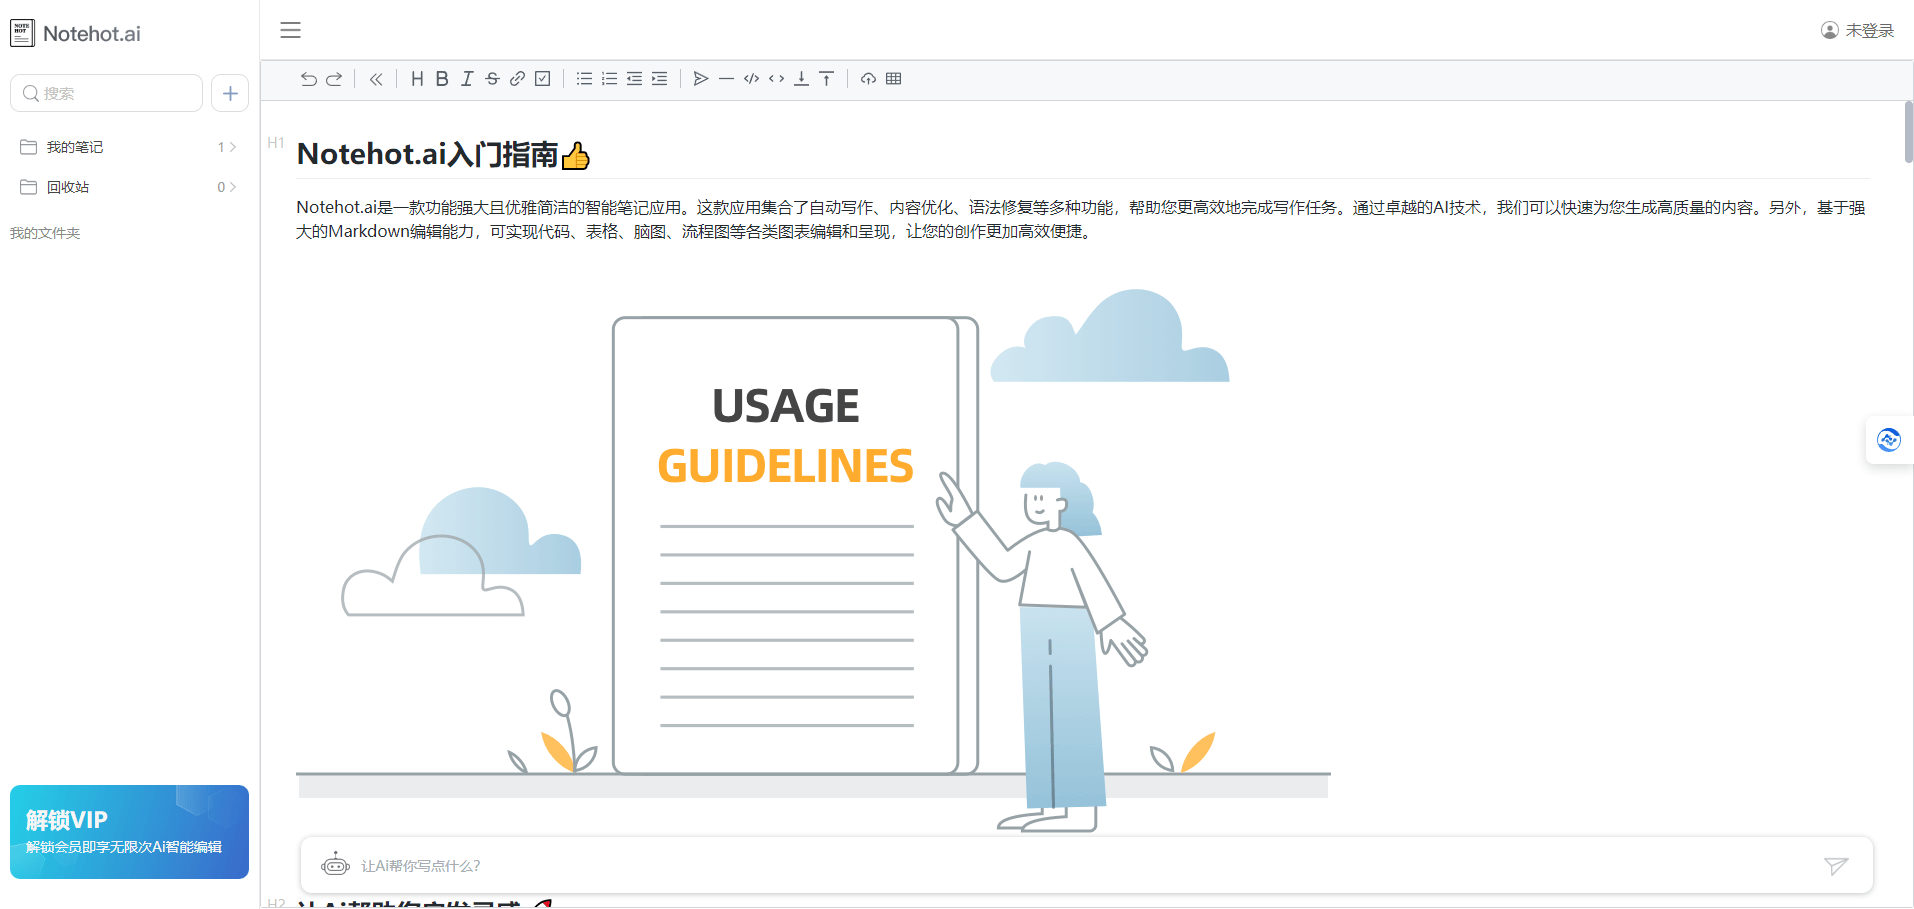Expand 回收站 with its chevron
Image resolution: width=1914 pixels, height=909 pixels.
tap(233, 187)
